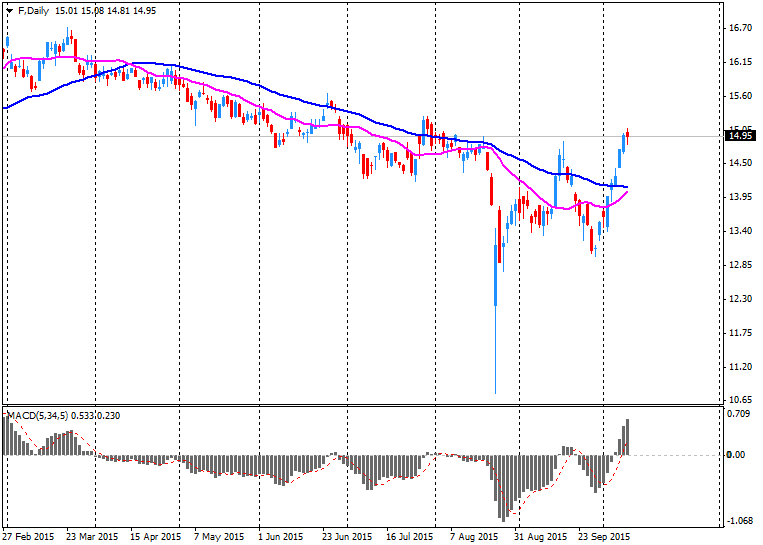The height and width of the screenshot is (545, 763).
Task: Click the 23 Sep 2015 date label
Action: pos(604,537)
